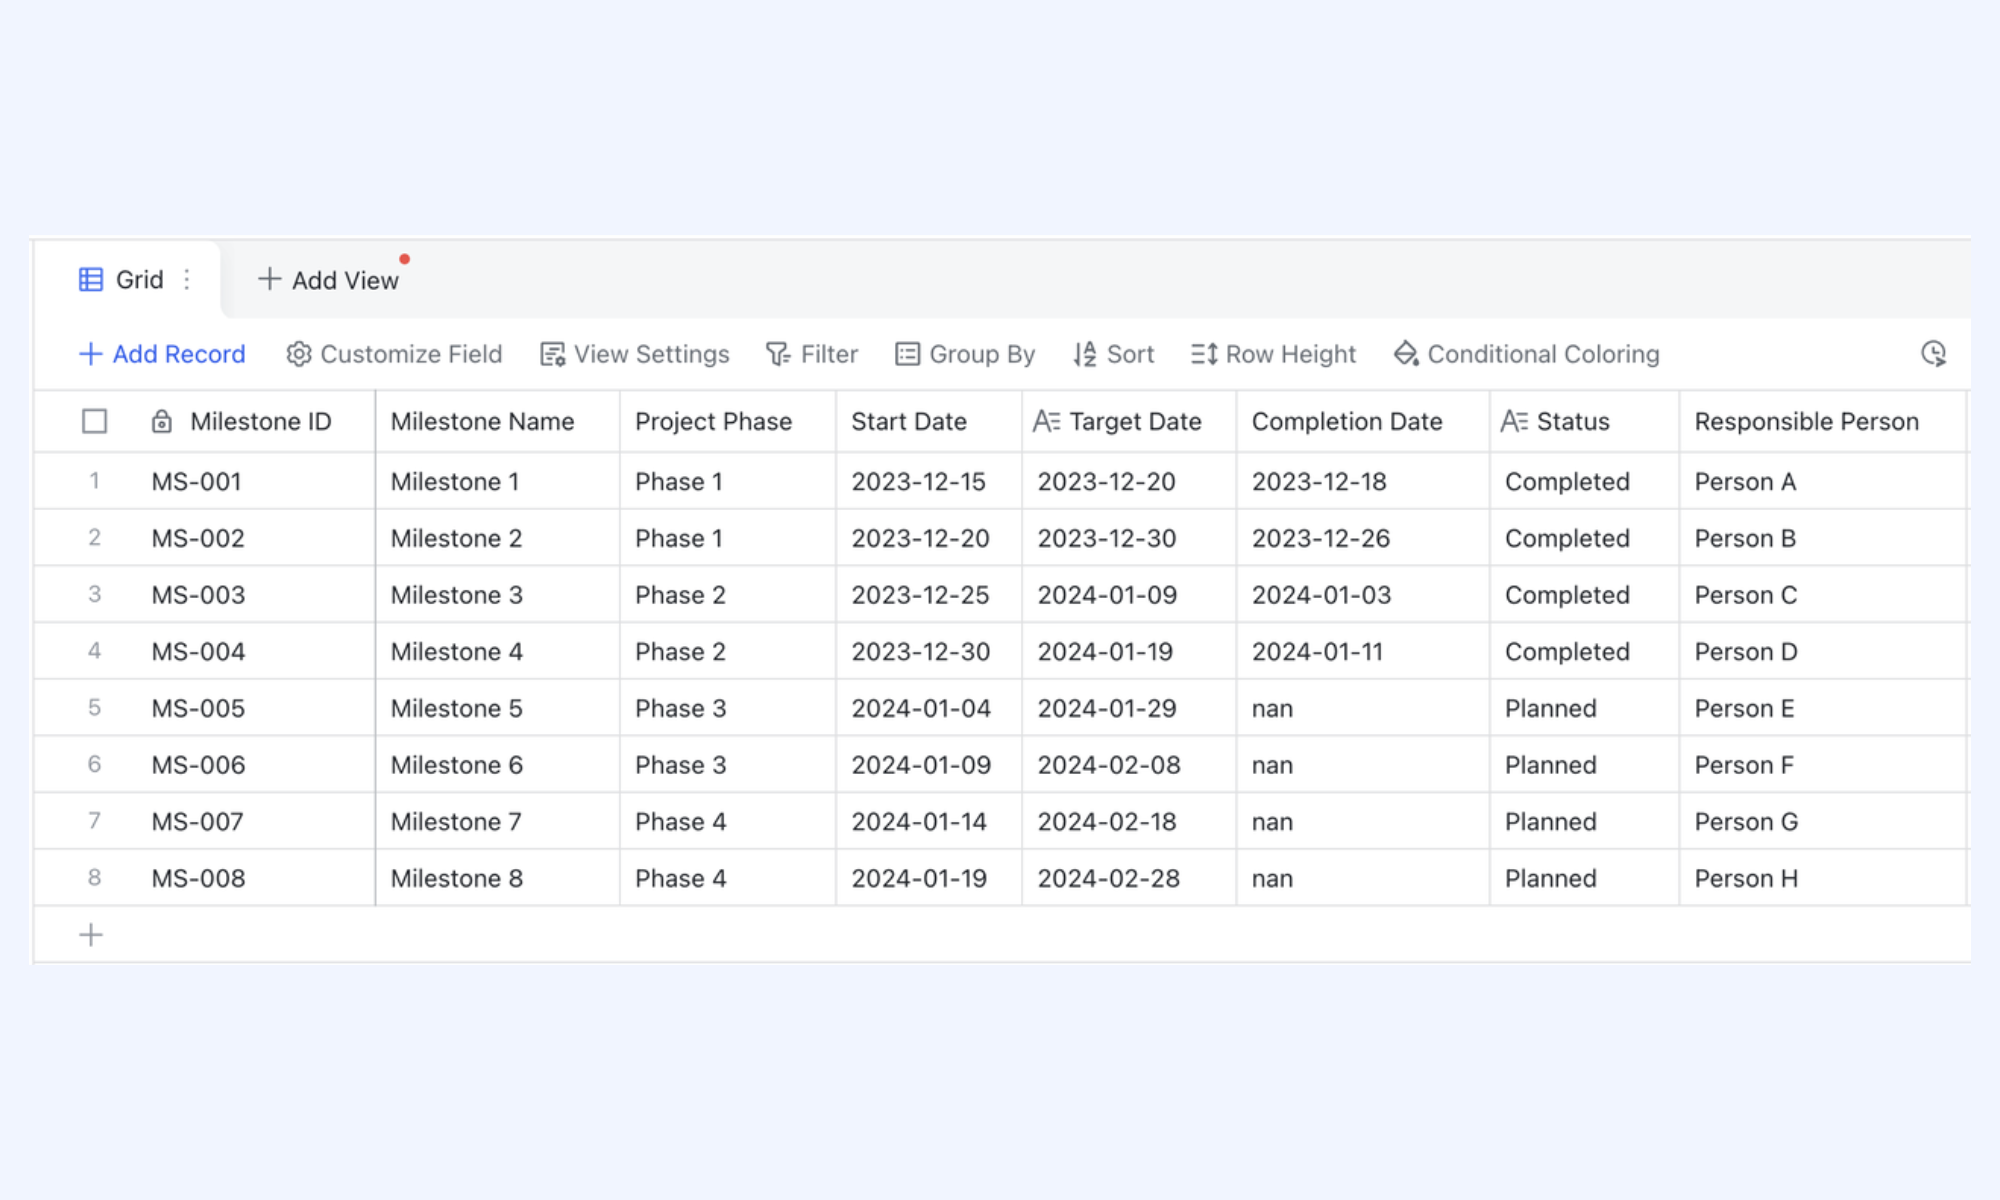2000x1200 pixels.
Task: Click the Start Date column header
Action: click(x=929, y=422)
